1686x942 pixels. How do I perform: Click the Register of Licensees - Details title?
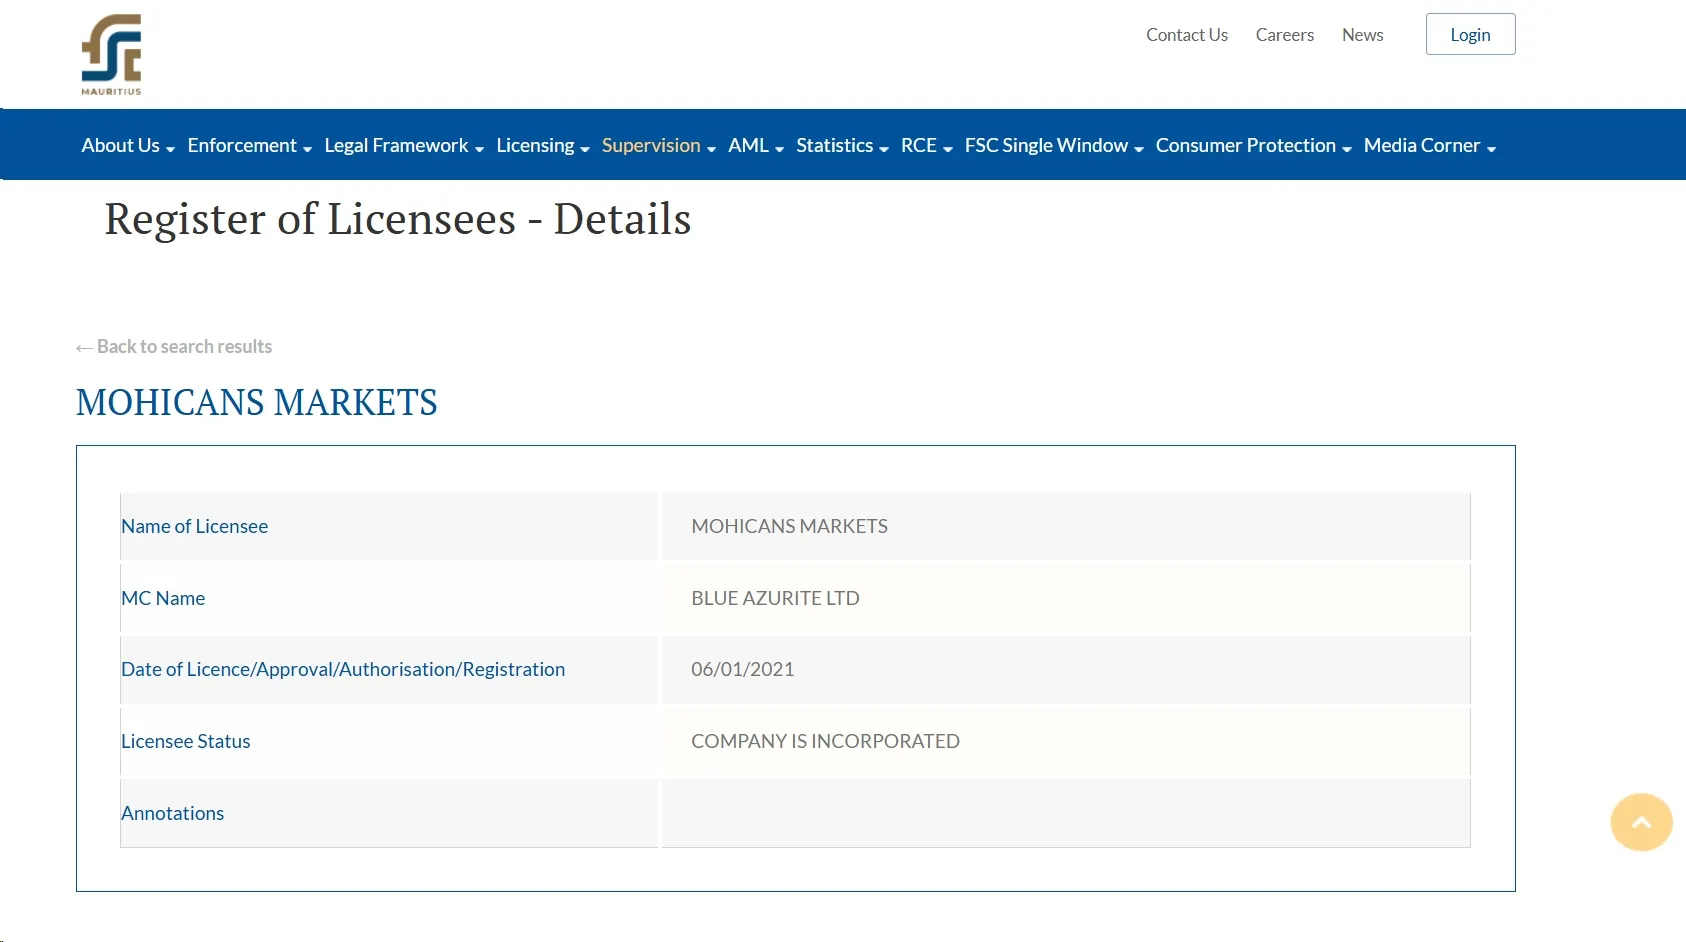pos(398,219)
